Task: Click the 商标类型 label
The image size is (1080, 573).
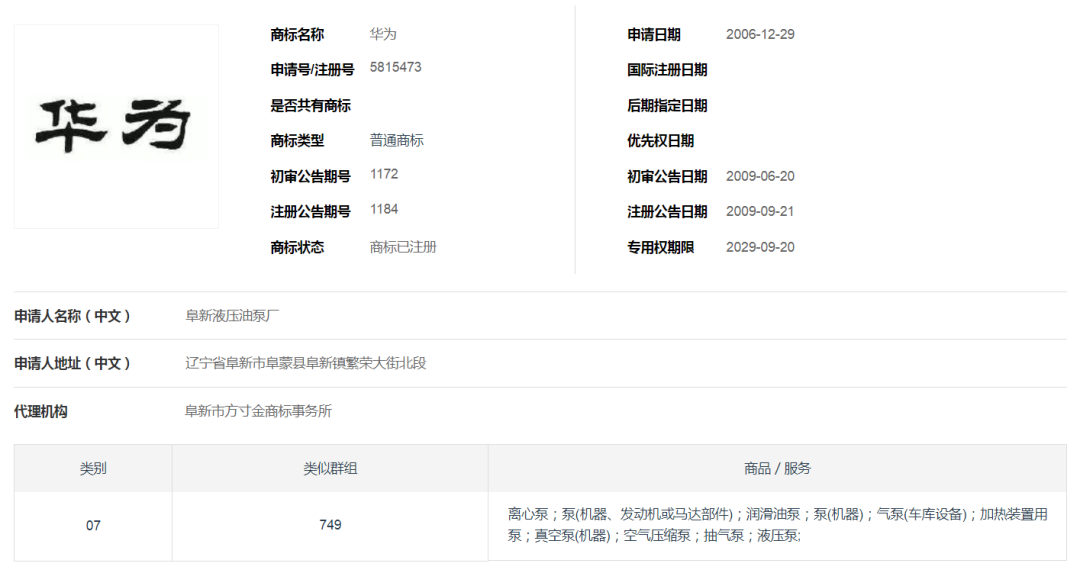Action: point(297,140)
